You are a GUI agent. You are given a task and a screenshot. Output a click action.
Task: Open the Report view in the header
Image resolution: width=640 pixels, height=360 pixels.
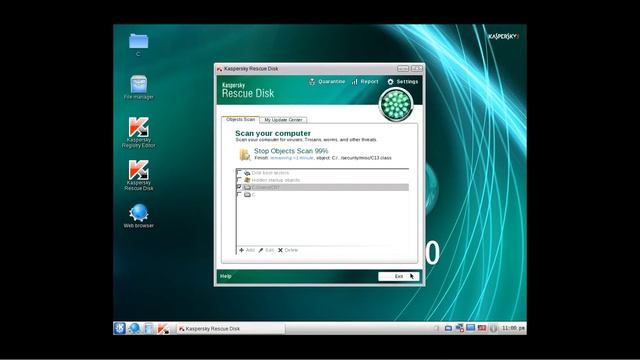click(365, 82)
